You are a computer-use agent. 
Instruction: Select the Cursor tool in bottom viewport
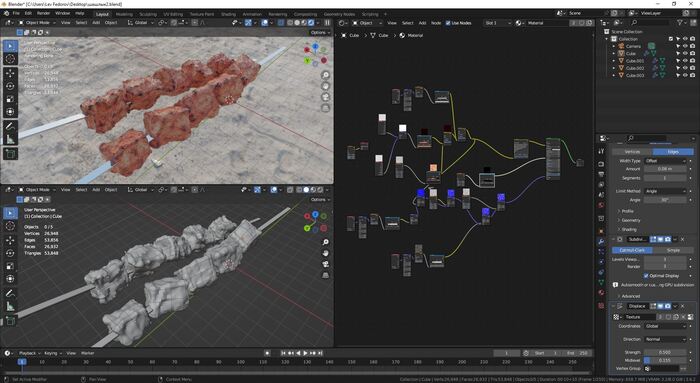pos(10,226)
